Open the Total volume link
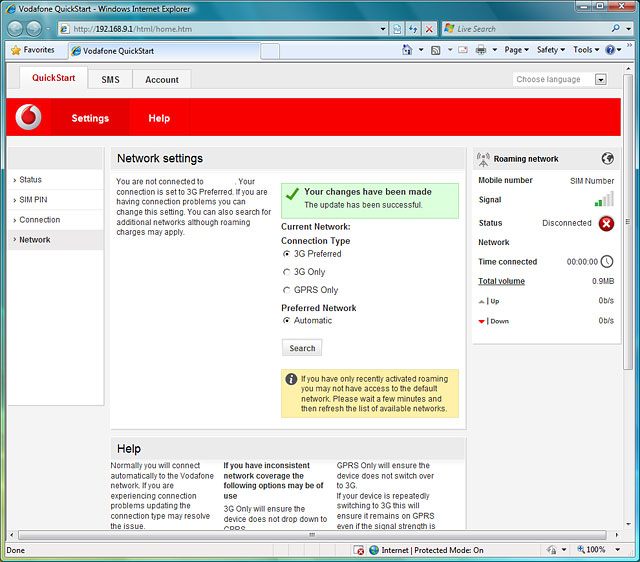Image resolution: width=640 pixels, height=562 pixels. pos(501,281)
